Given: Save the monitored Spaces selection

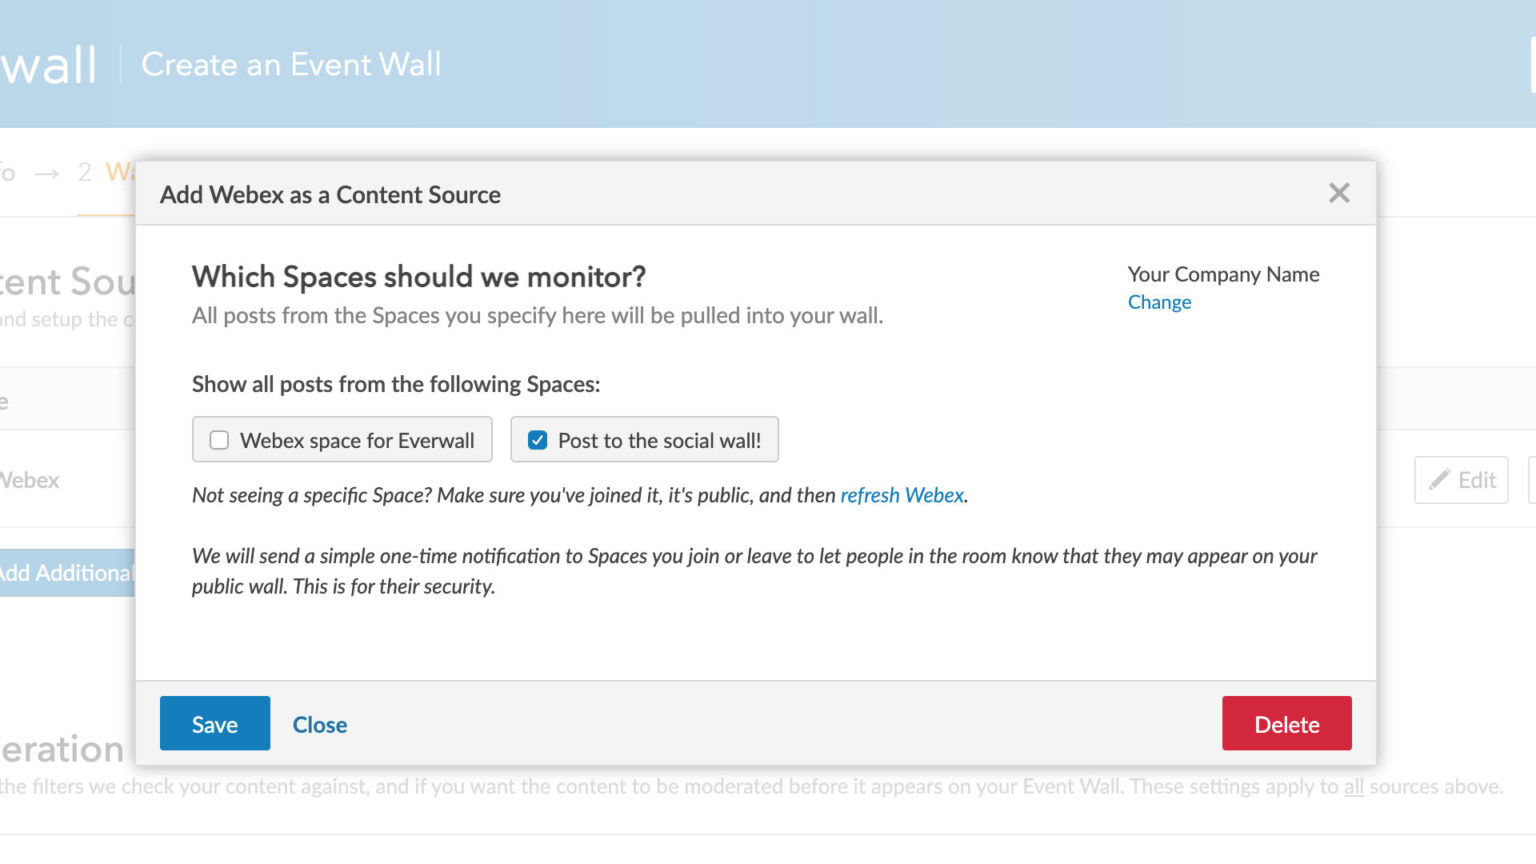Looking at the screenshot, I should [x=214, y=723].
